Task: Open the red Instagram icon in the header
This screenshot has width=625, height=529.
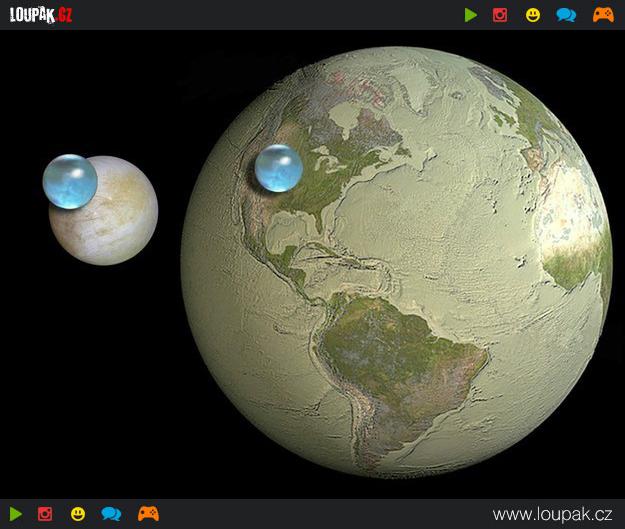Action: [500, 15]
